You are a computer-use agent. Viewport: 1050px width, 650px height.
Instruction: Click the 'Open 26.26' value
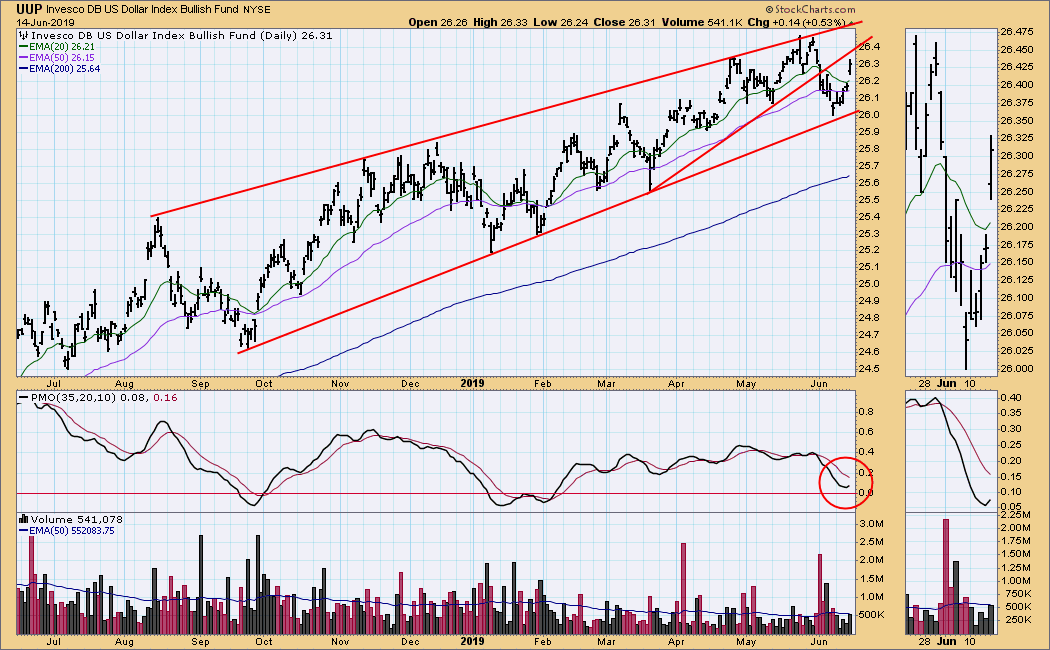(438, 22)
